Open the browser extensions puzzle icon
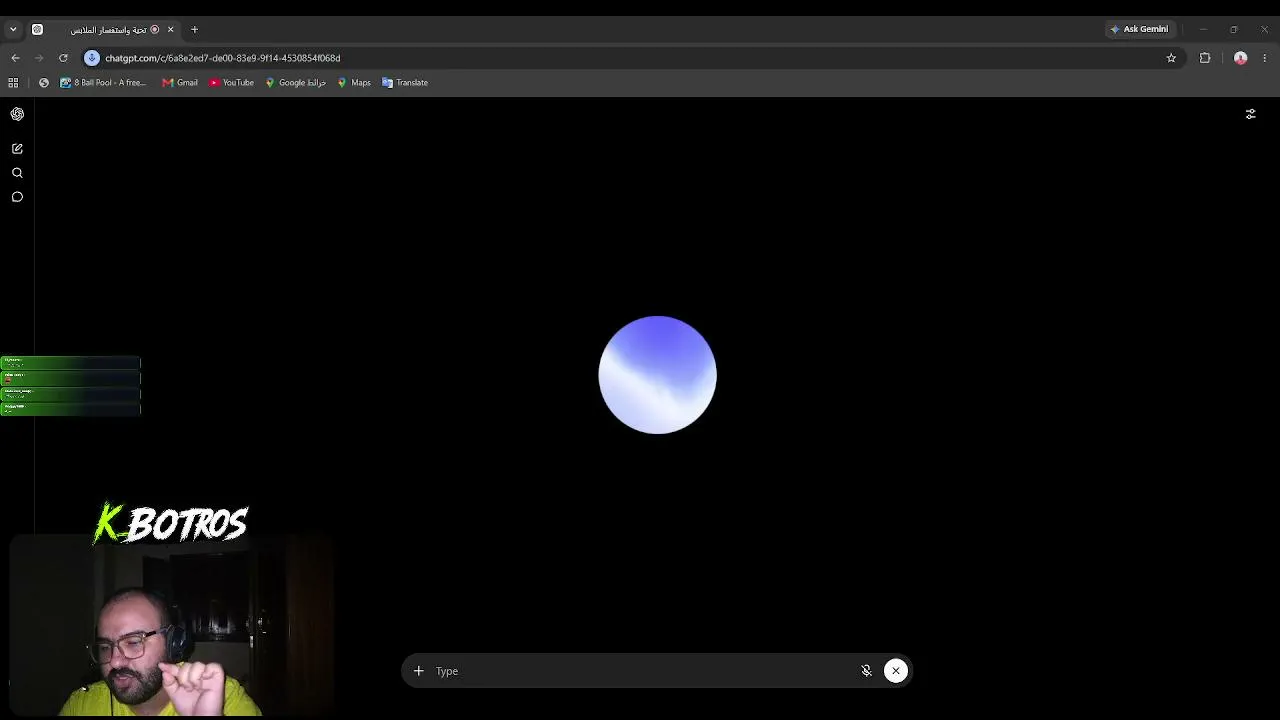The image size is (1280, 720). 1205,58
